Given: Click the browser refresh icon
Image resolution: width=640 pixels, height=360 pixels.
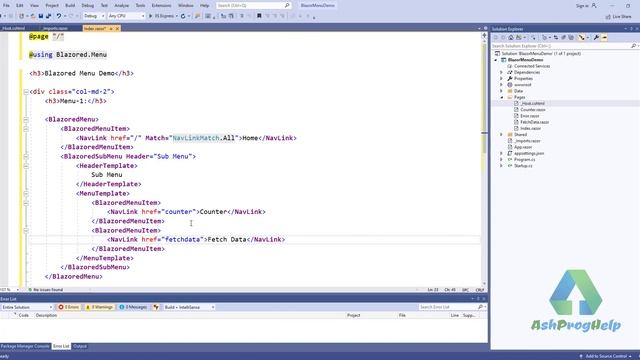Looking at the screenshot, I should [183, 16].
